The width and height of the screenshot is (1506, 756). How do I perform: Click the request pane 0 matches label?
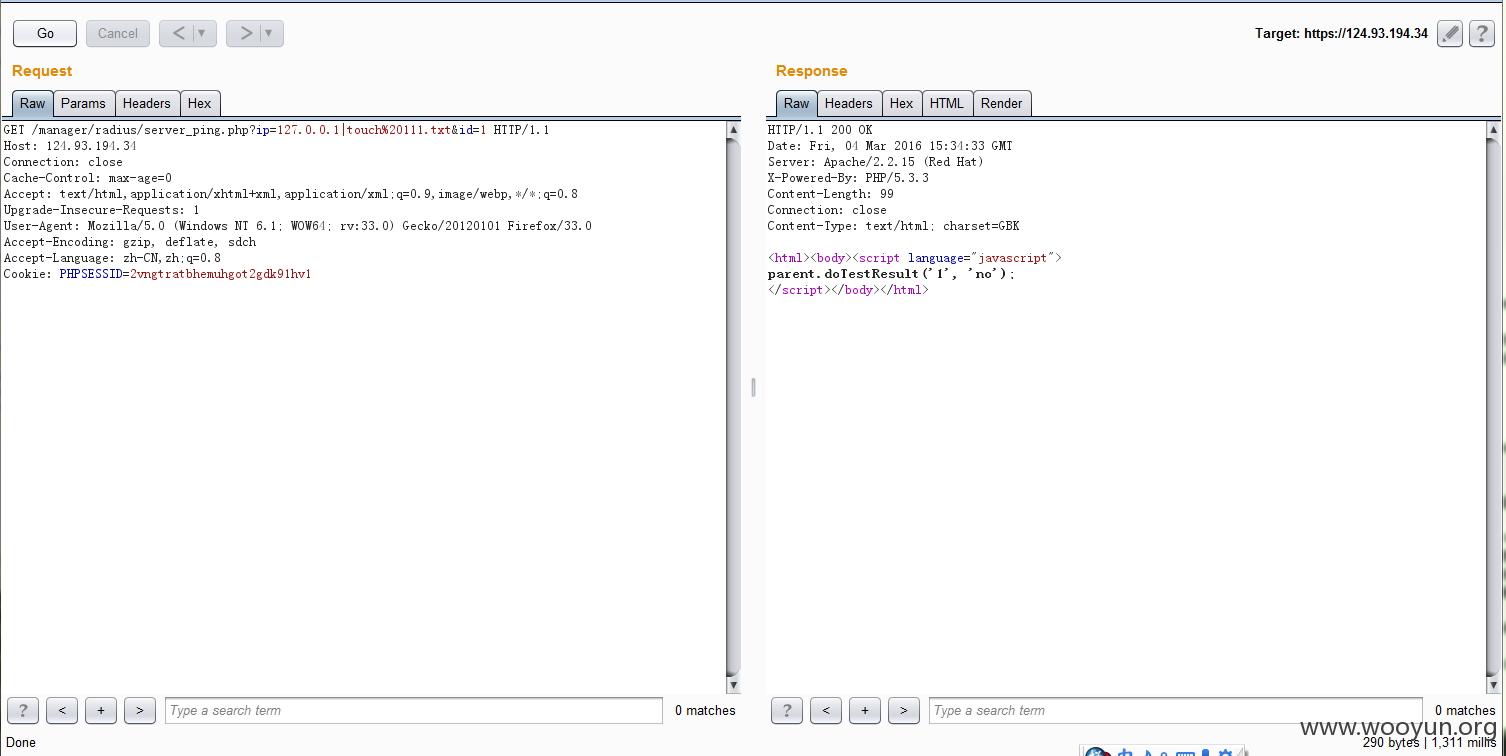click(x=705, y=710)
